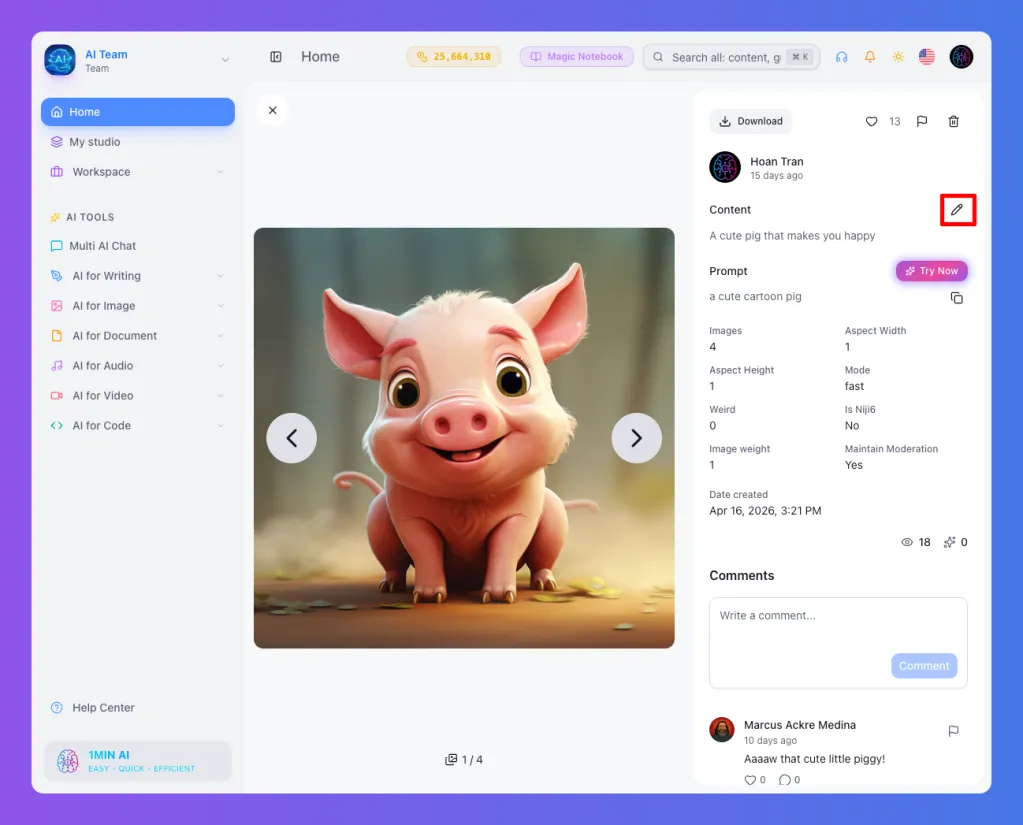Image resolution: width=1023 pixels, height=825 pixels.
Task: Like the image with the heart icon
Action: 871,121
